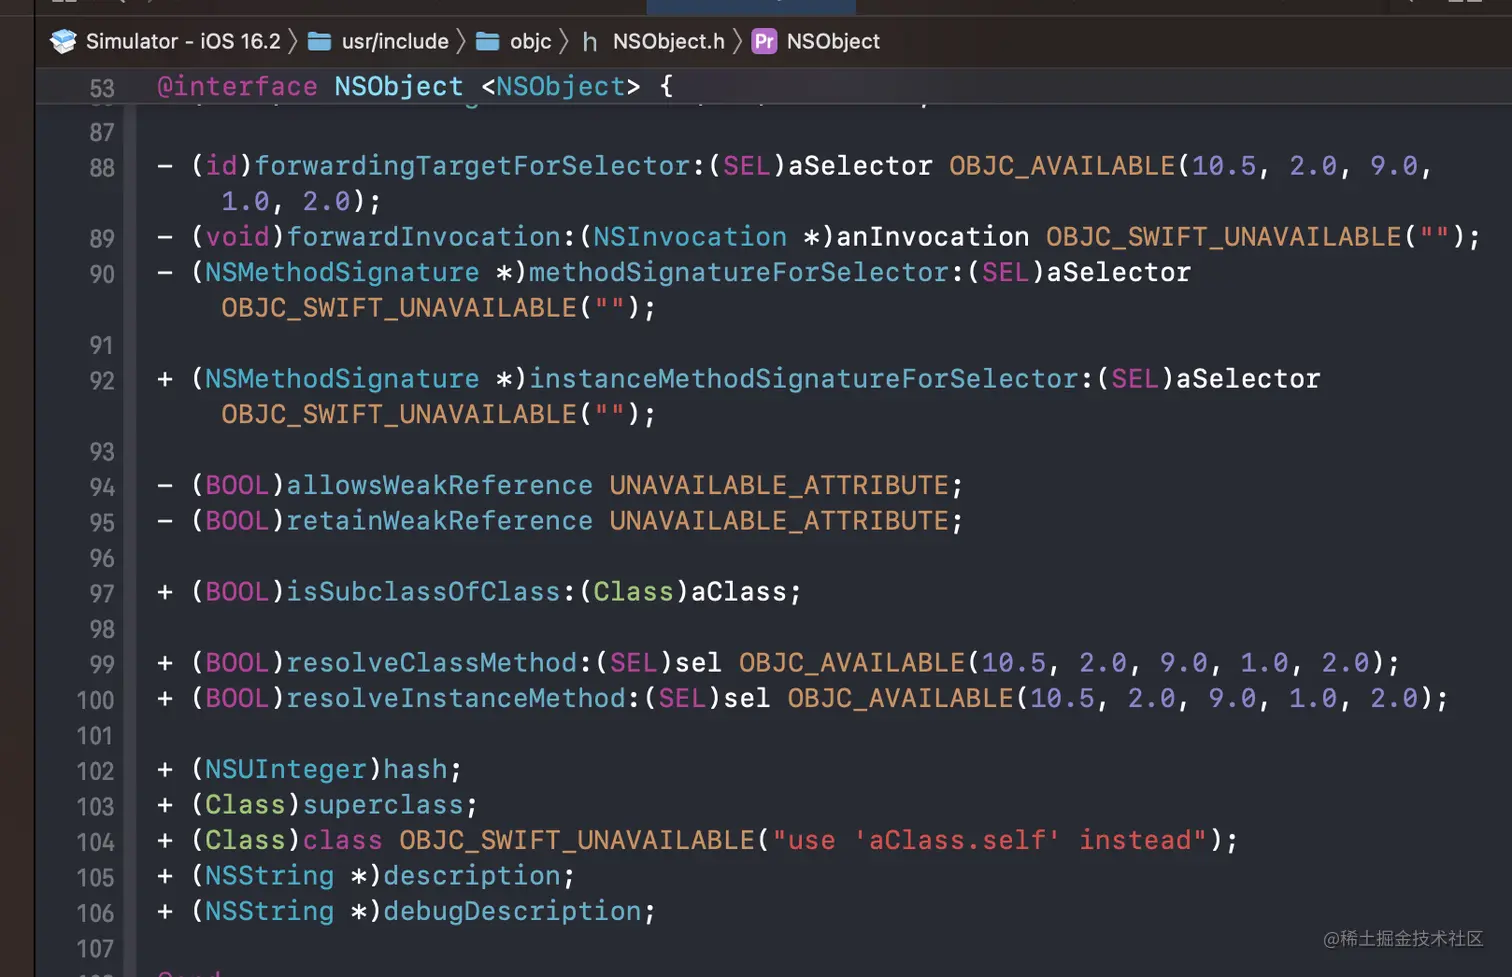Viewport: 1512px width, 977px height.
Task: Click the purple Pr protocol icon
Action: (x=764, y=41)
